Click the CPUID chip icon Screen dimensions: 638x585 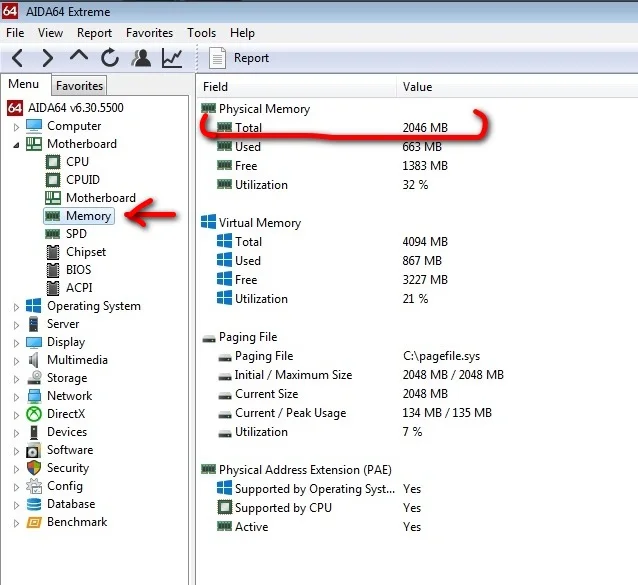click(53, 180)
